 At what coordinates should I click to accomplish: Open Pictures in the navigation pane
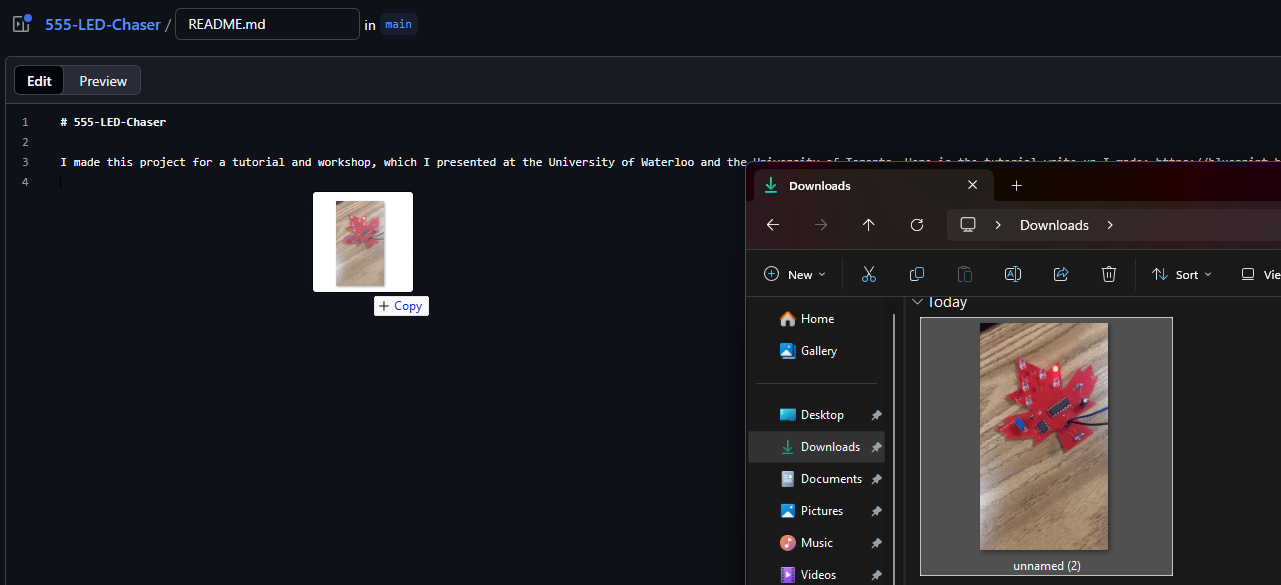[821, 511]
